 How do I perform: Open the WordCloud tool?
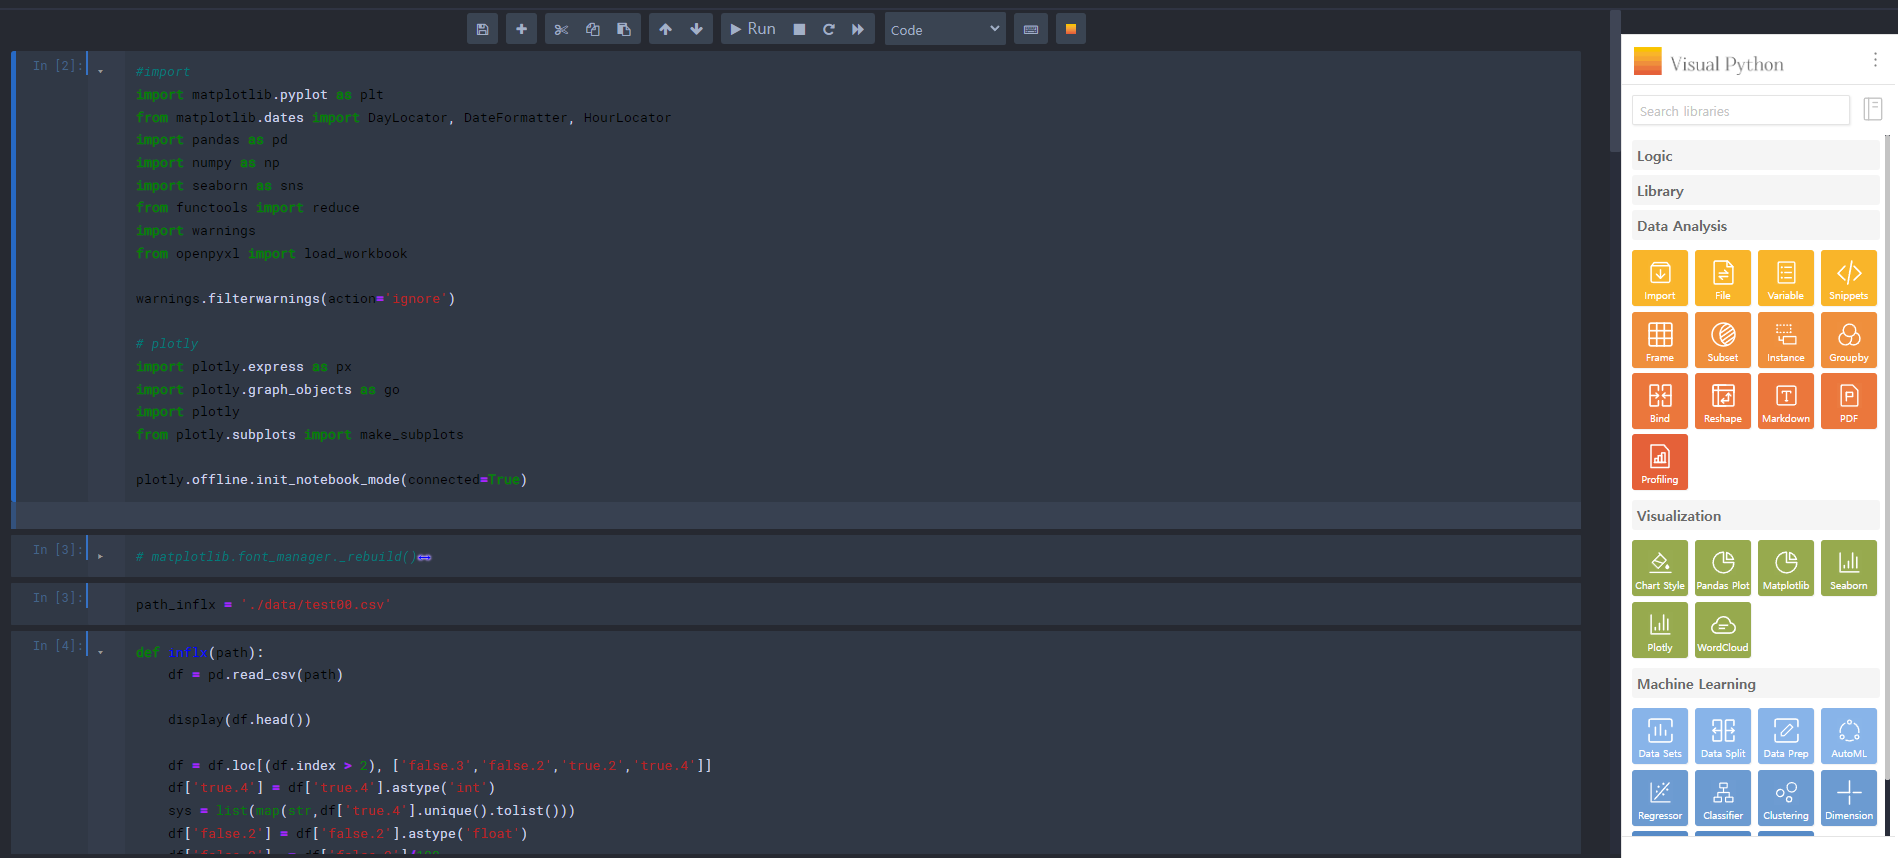tap(1723, 630)
